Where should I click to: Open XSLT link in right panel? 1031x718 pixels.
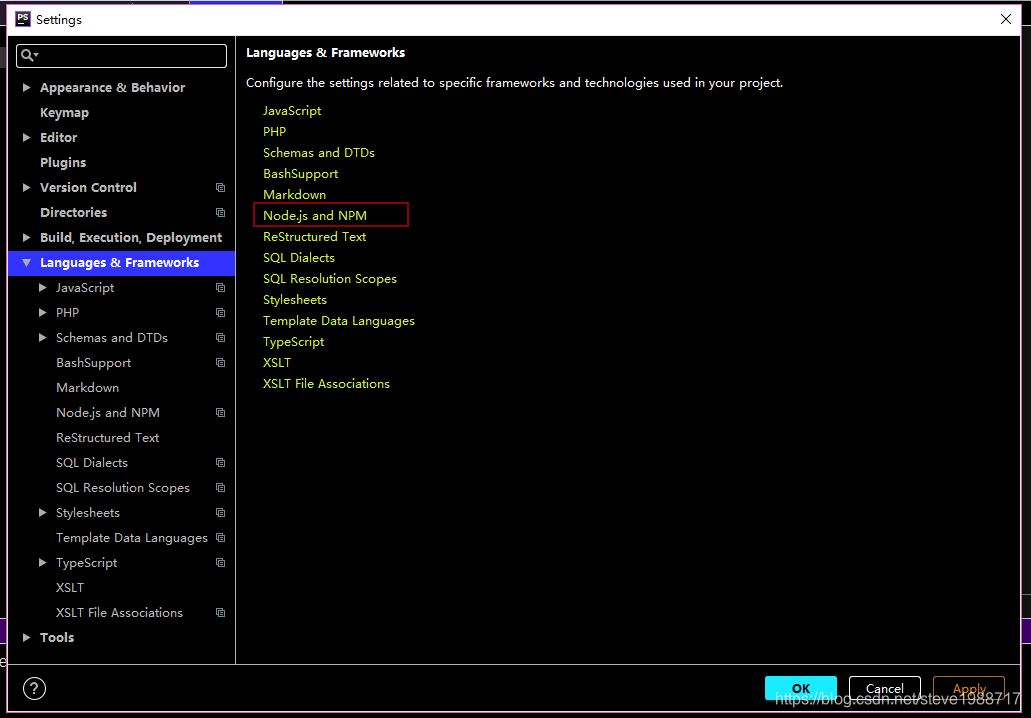coord(277,363)
